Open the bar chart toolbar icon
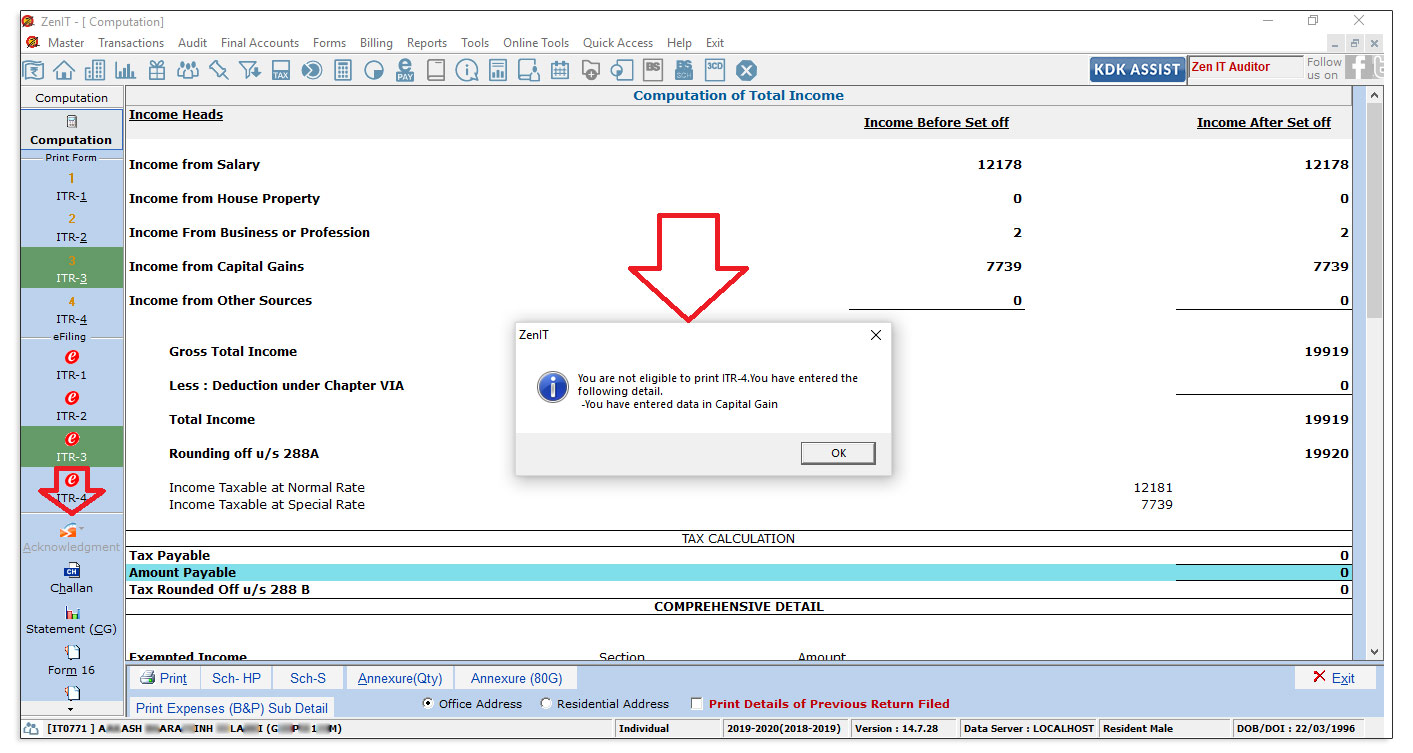 (126, 70)
